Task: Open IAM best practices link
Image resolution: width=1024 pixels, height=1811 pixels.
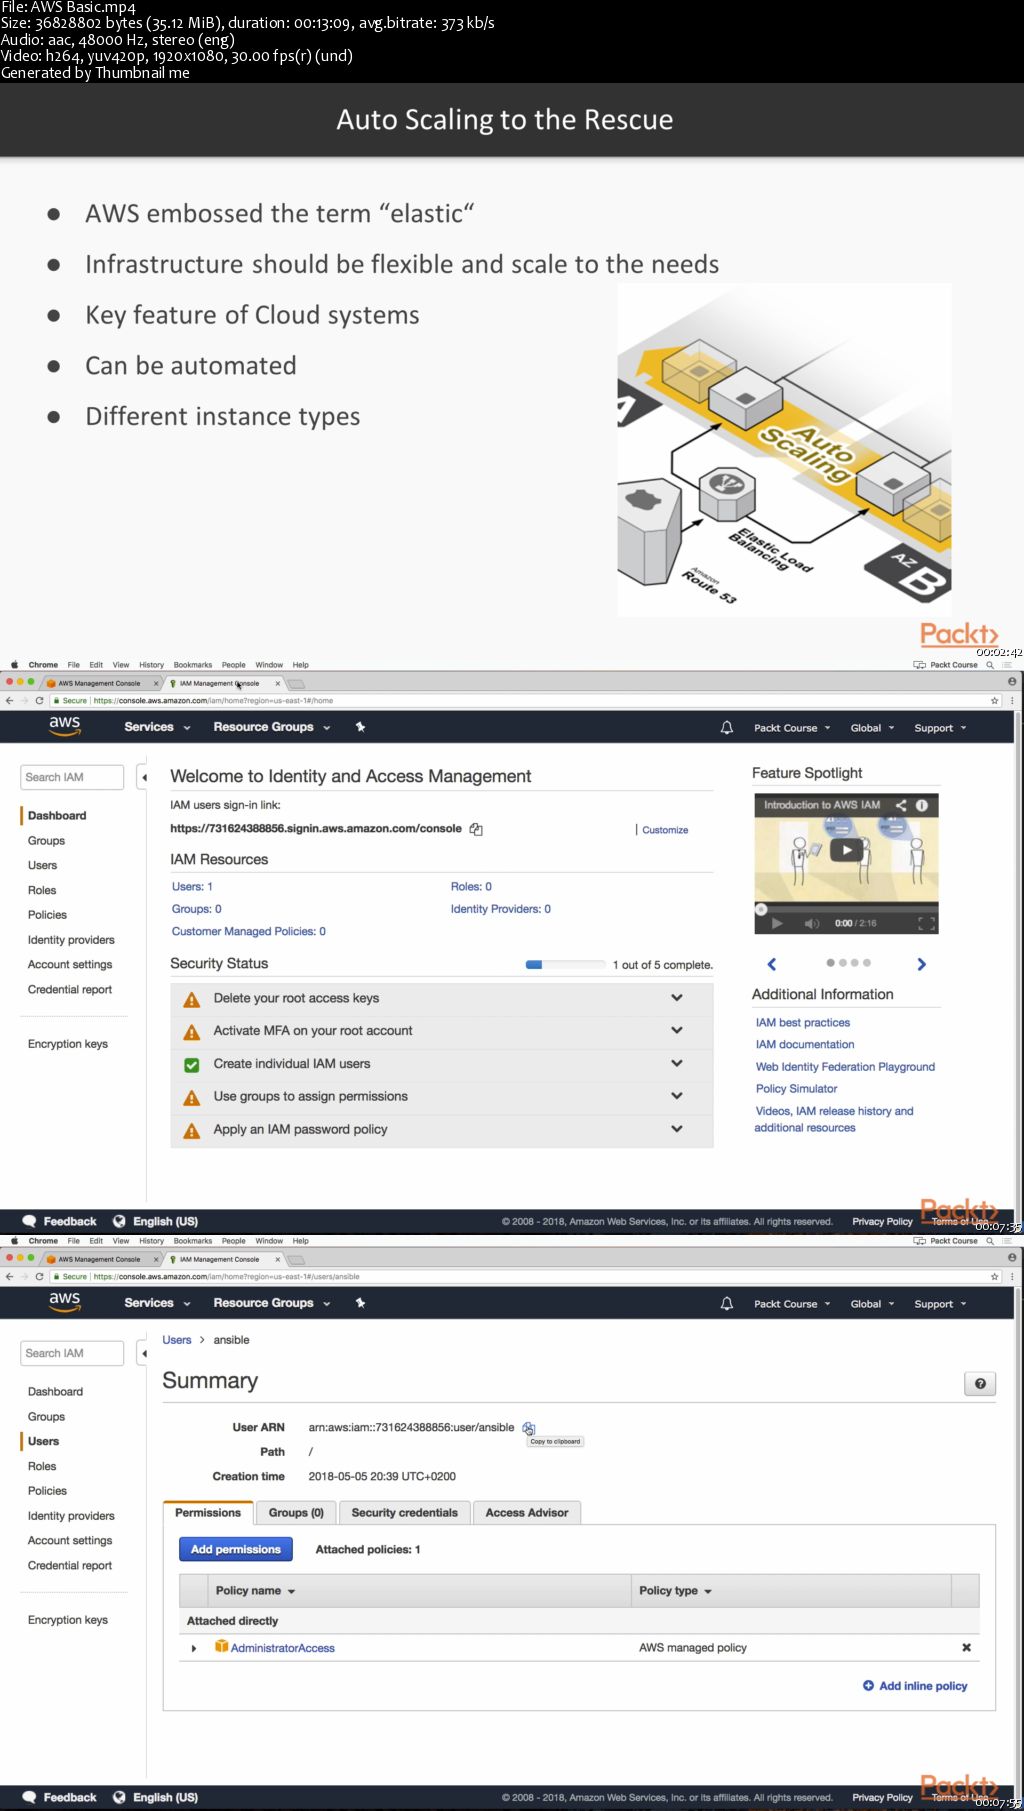Action: click(x=803, y=1023)
